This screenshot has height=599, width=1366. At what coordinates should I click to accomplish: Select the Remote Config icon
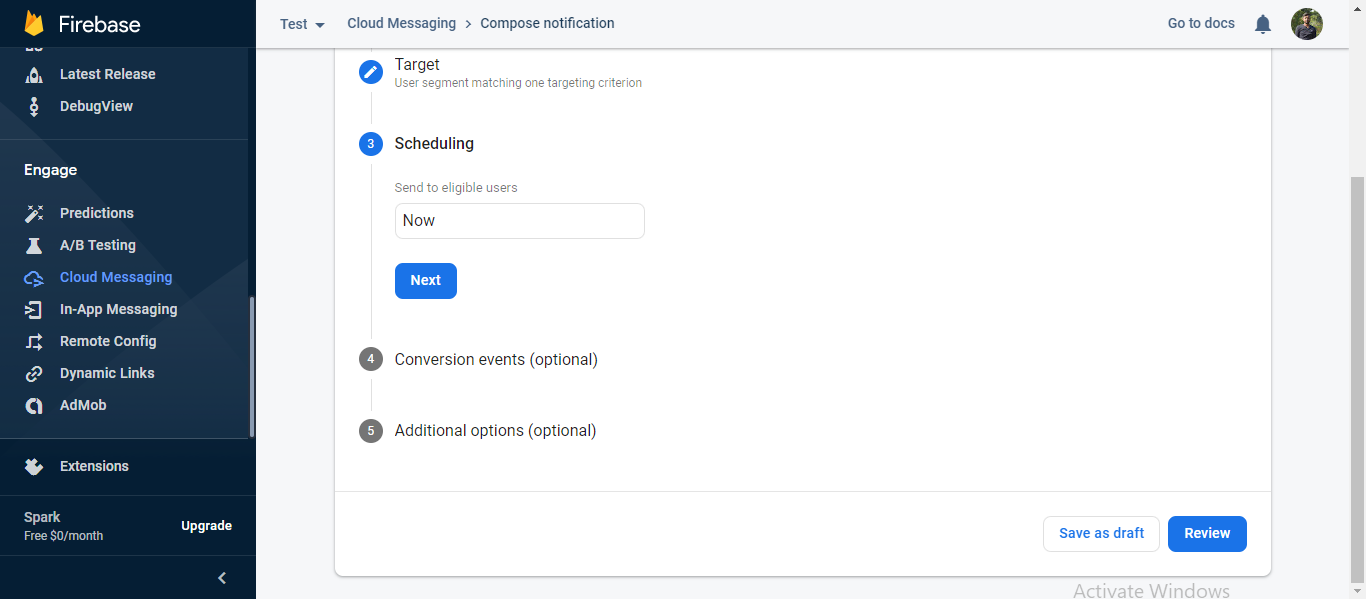tap(36, 341)
